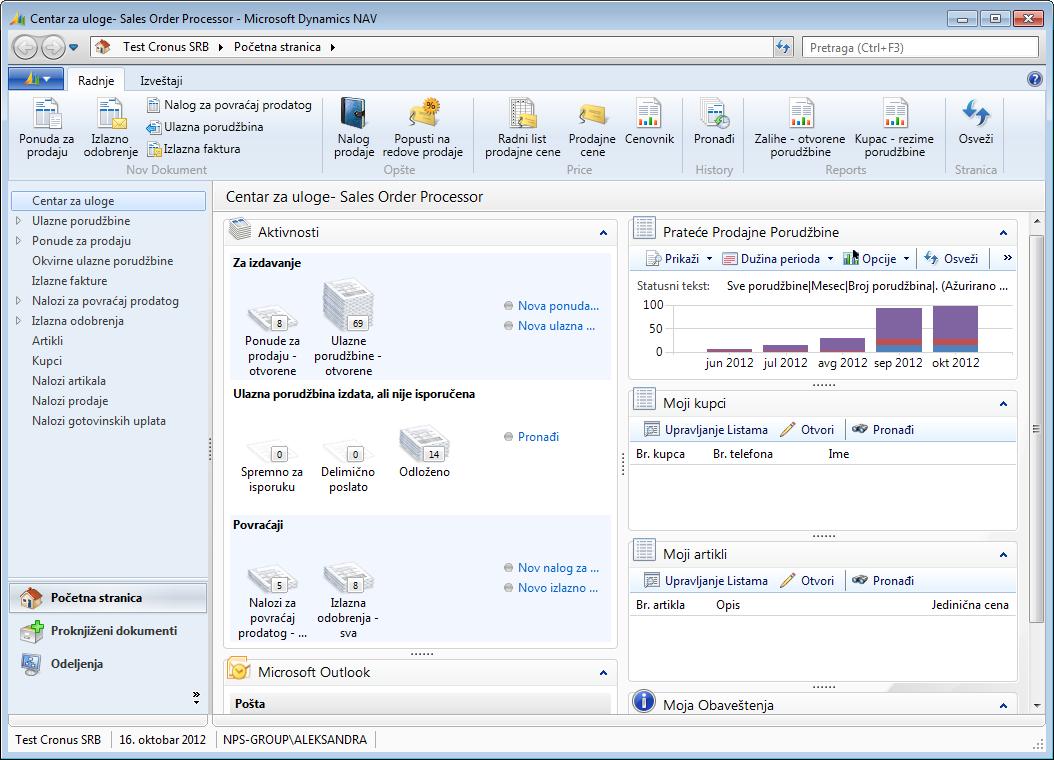Screen dimensions: 1054x760
Task: Create a new Ponuda za prodaju document
Action: click(x=46, y=128)
